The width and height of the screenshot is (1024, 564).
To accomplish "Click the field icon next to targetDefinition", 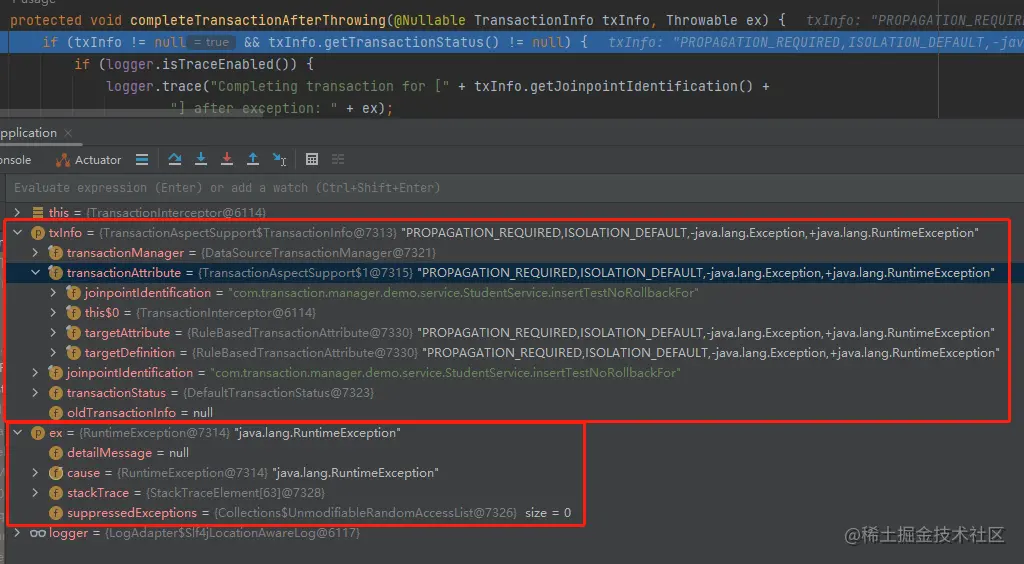I will pyautogui.click(x=74, y=352).
